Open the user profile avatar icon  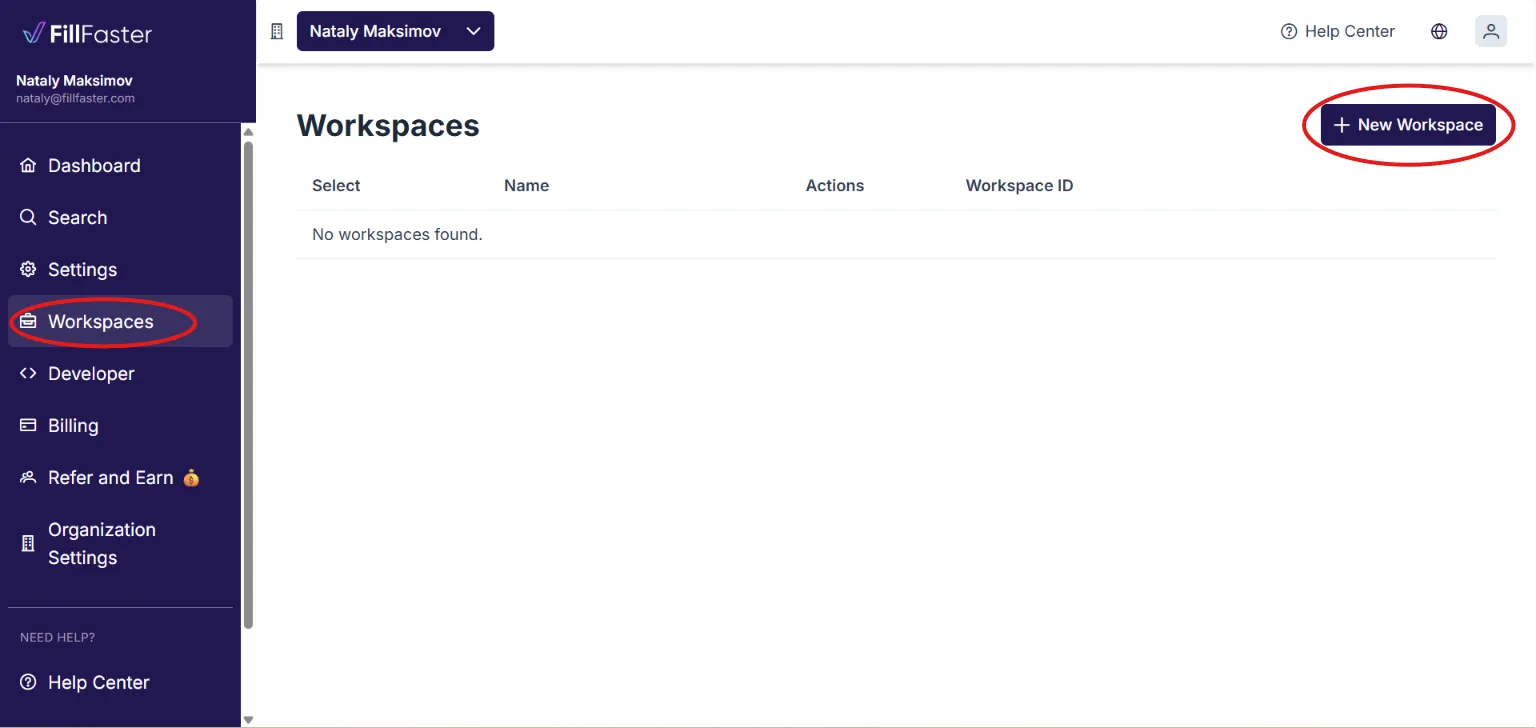pos(1491,31)
